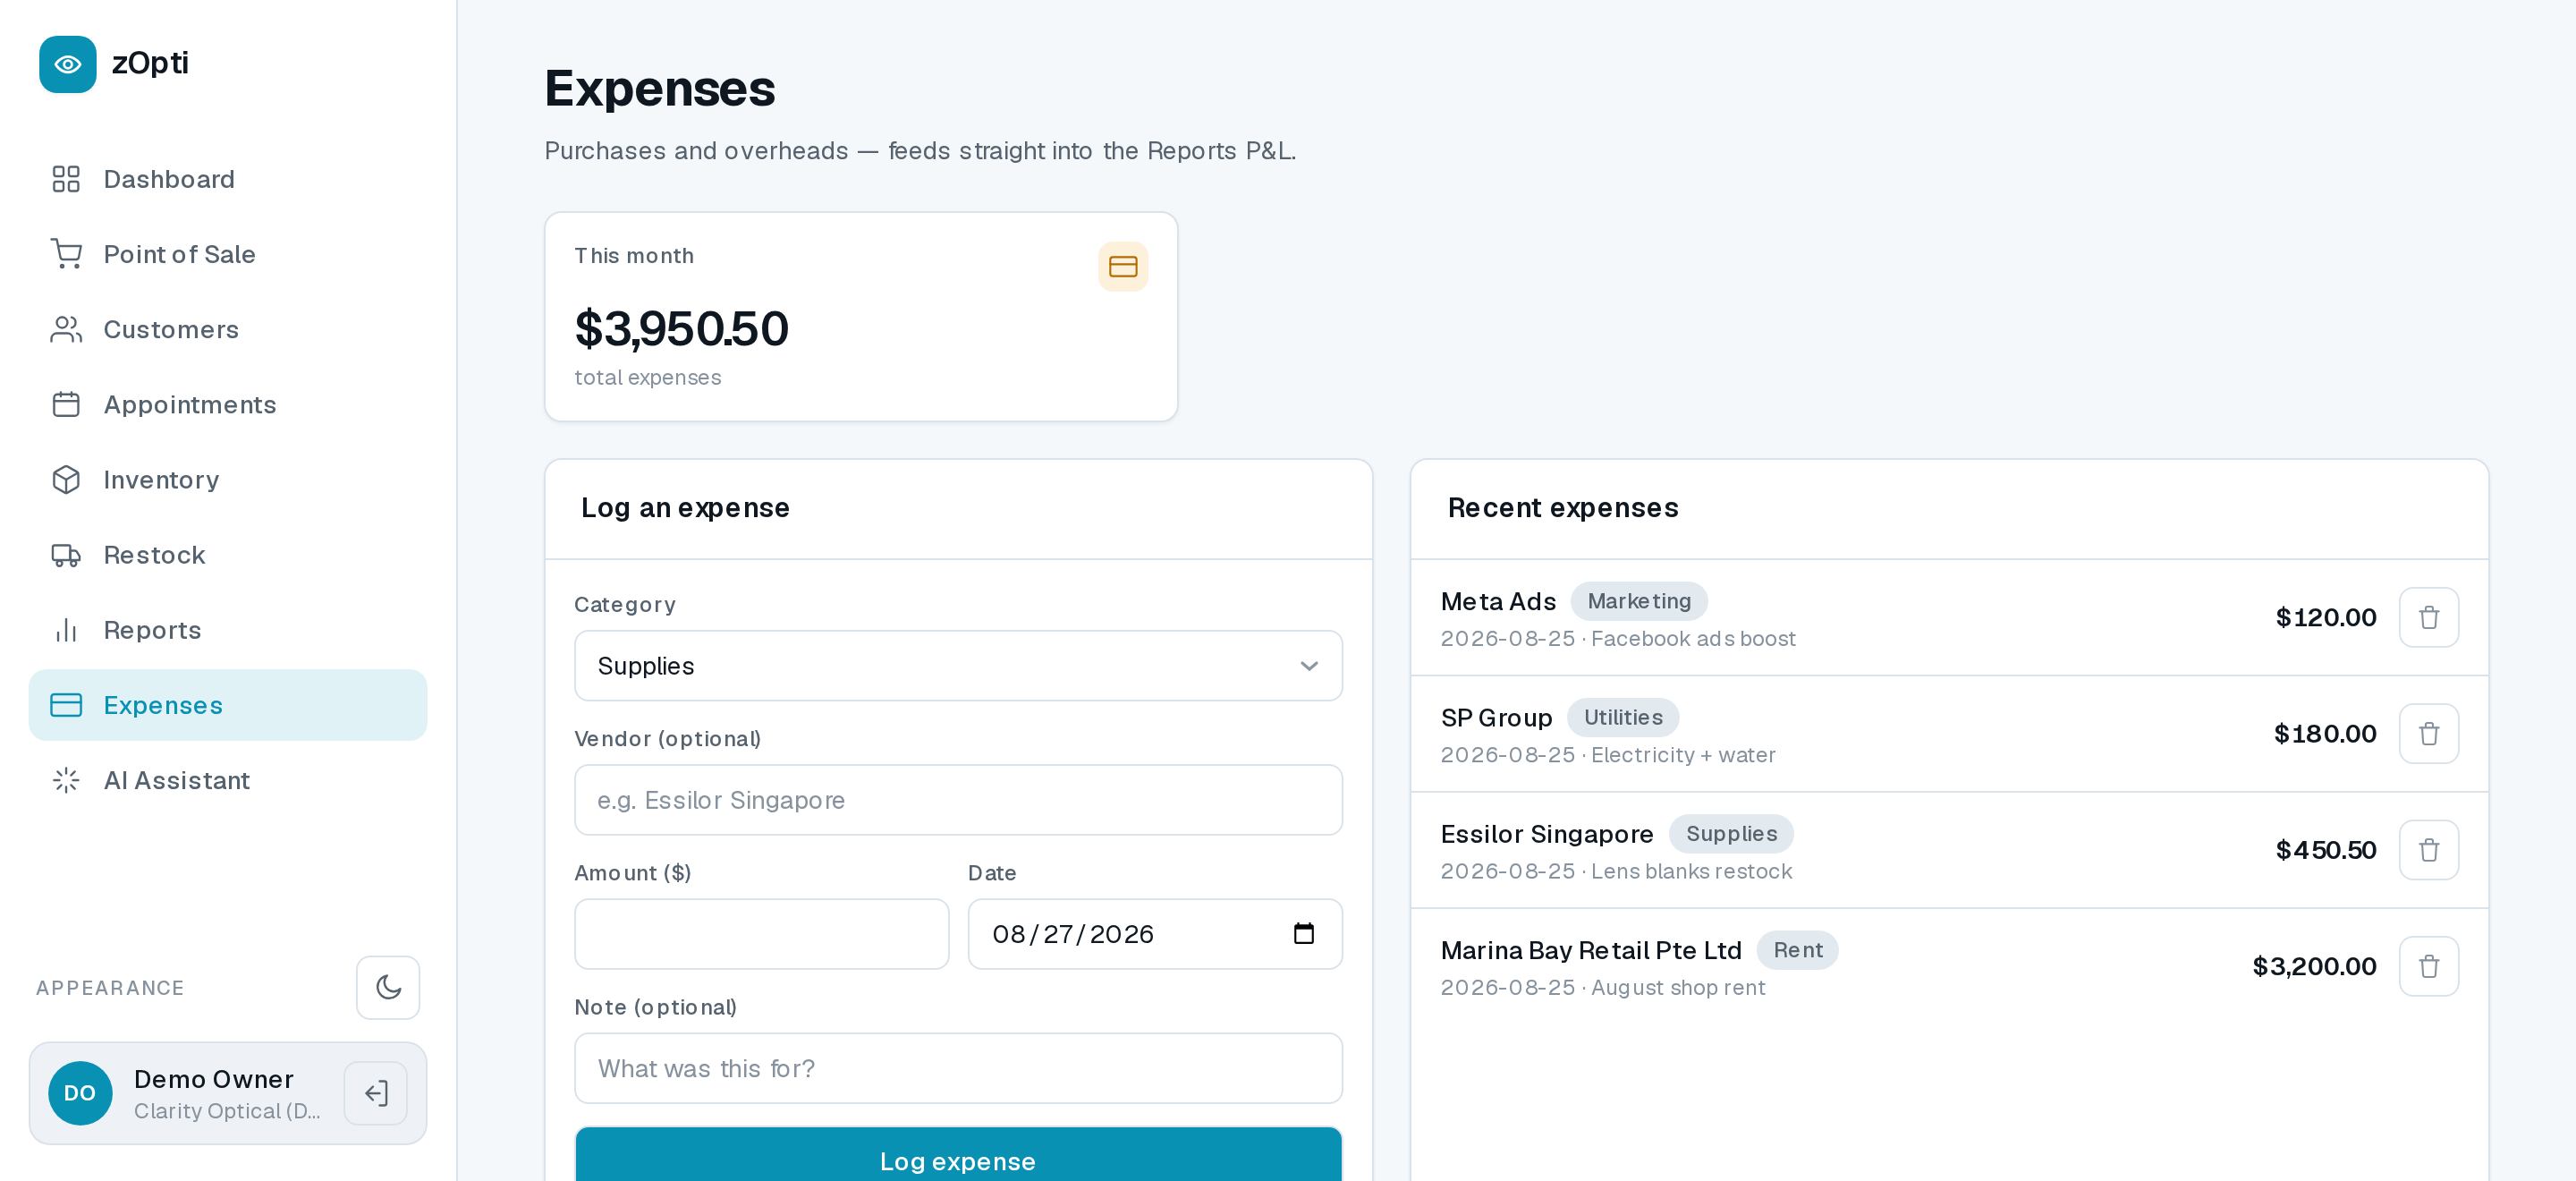
Task: Click the Demo Owner name
Action: coord(213,1078)
